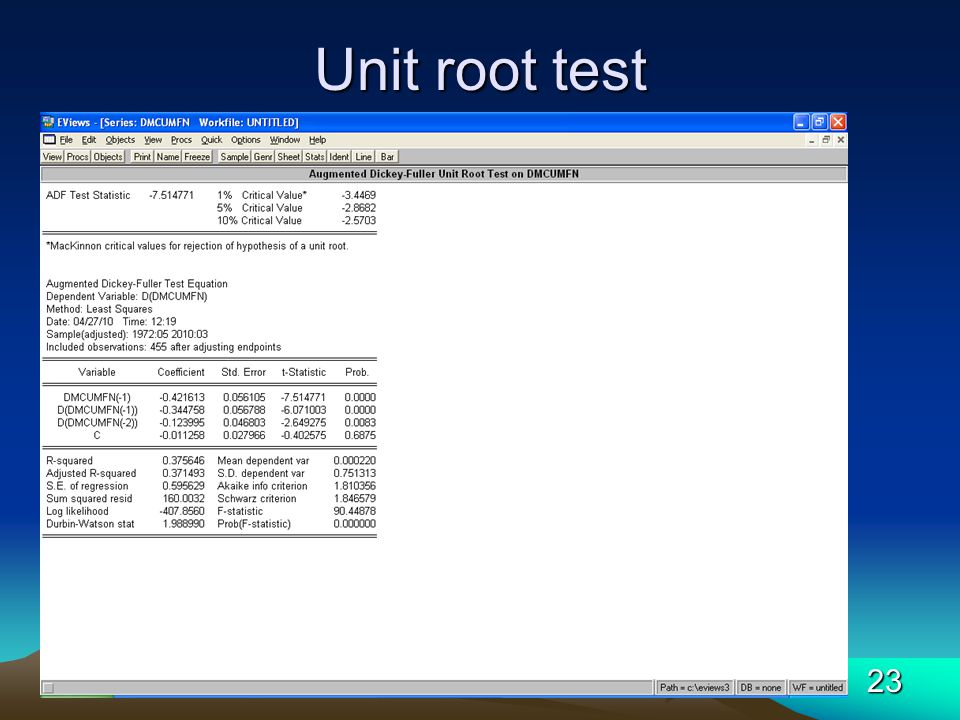Viewport: 960px width, 720px height.
Task: Show Line graph via Line button
Action: [x=364, y=157]
